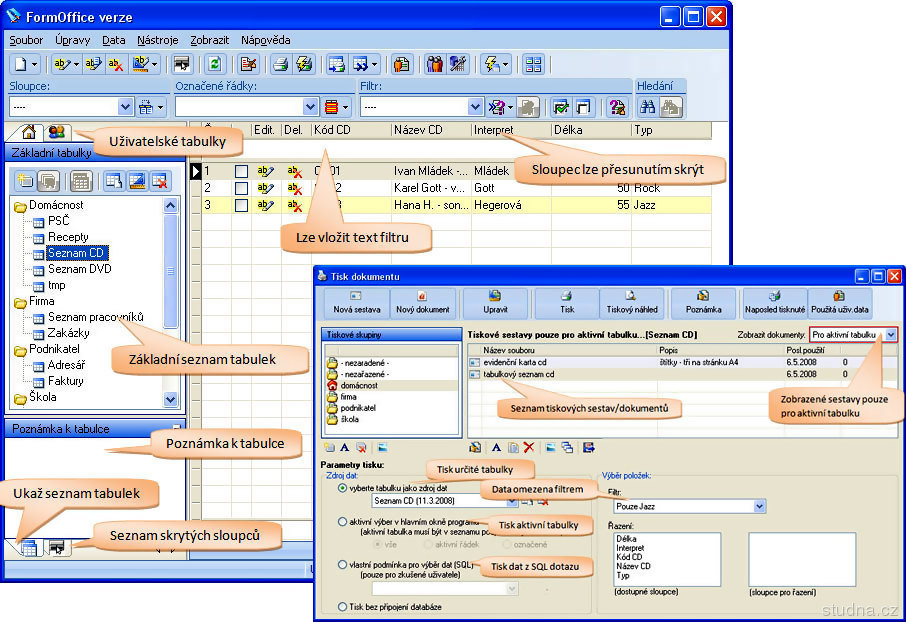Click the green refresh icon in main toolbar
The image size is (906, 622).
pyautogui.click(x=214, y=64)
